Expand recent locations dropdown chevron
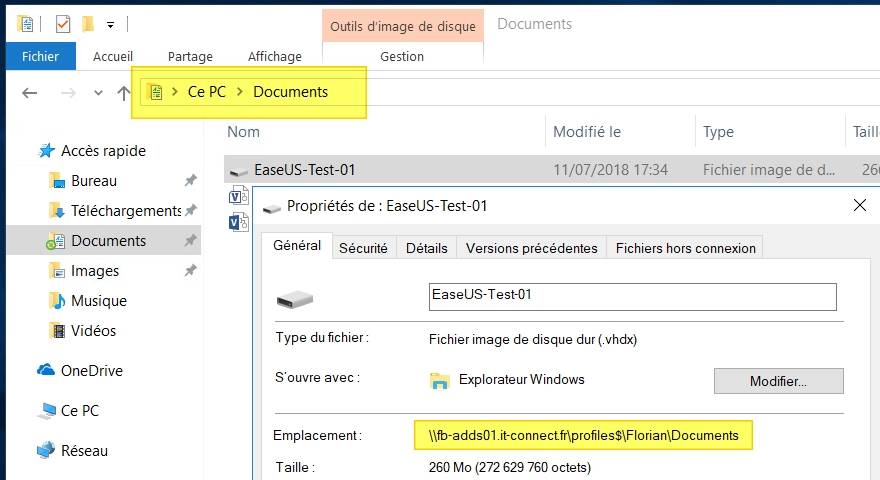The width and height of the screenshot is (880, 480). tap(98, 93)
